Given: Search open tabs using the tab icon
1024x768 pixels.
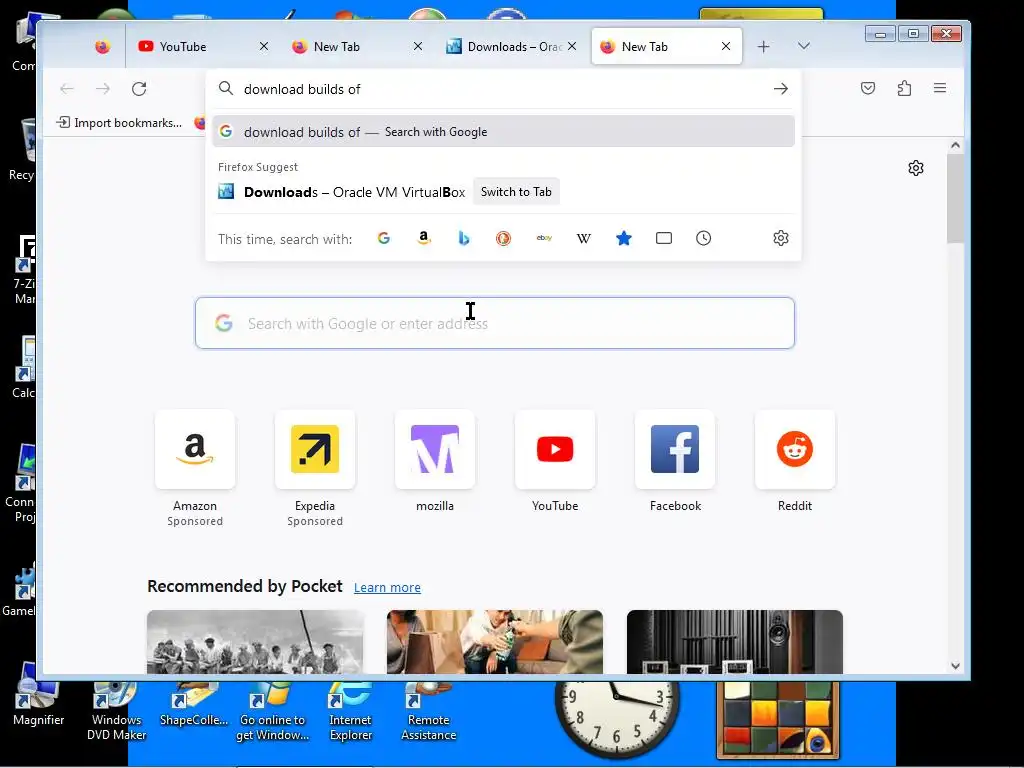Looking at the screenshot, I should [664, 238].
